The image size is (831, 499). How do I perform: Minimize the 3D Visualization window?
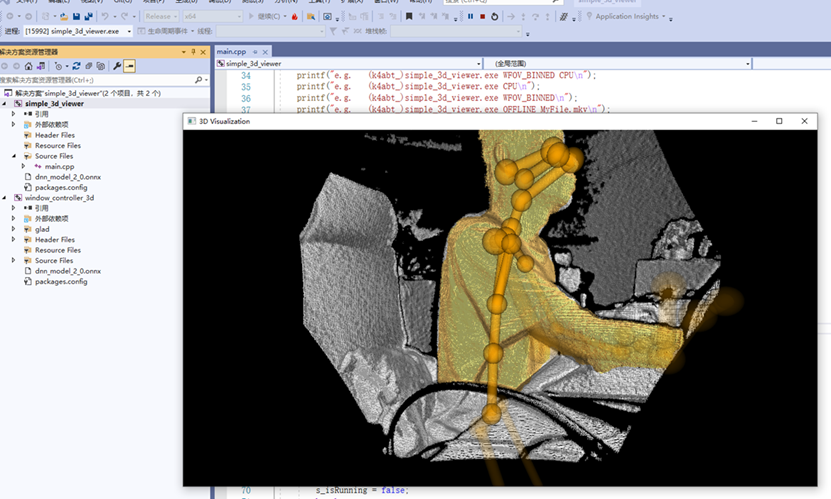pos(754,121)
